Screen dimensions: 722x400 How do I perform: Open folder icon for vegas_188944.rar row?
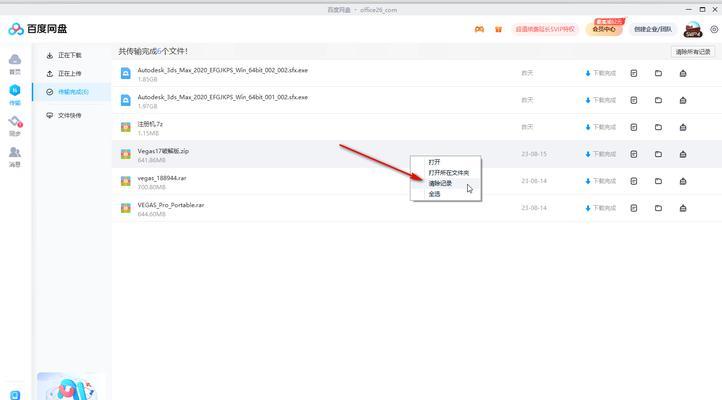pyautogui.click(x=658, y=181)
